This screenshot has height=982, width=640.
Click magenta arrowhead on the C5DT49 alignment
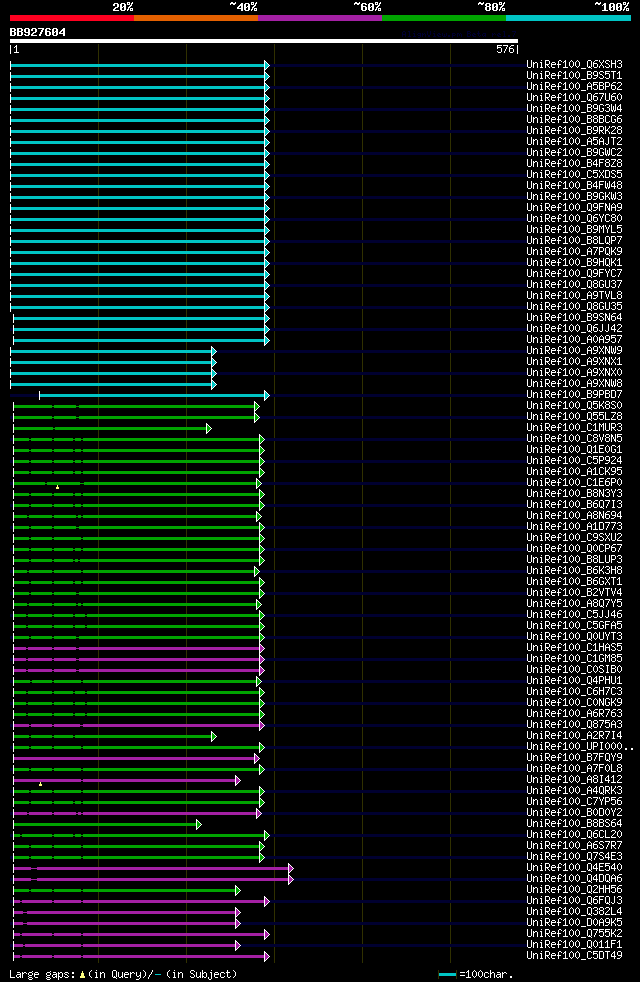click(x=267, y=956)
